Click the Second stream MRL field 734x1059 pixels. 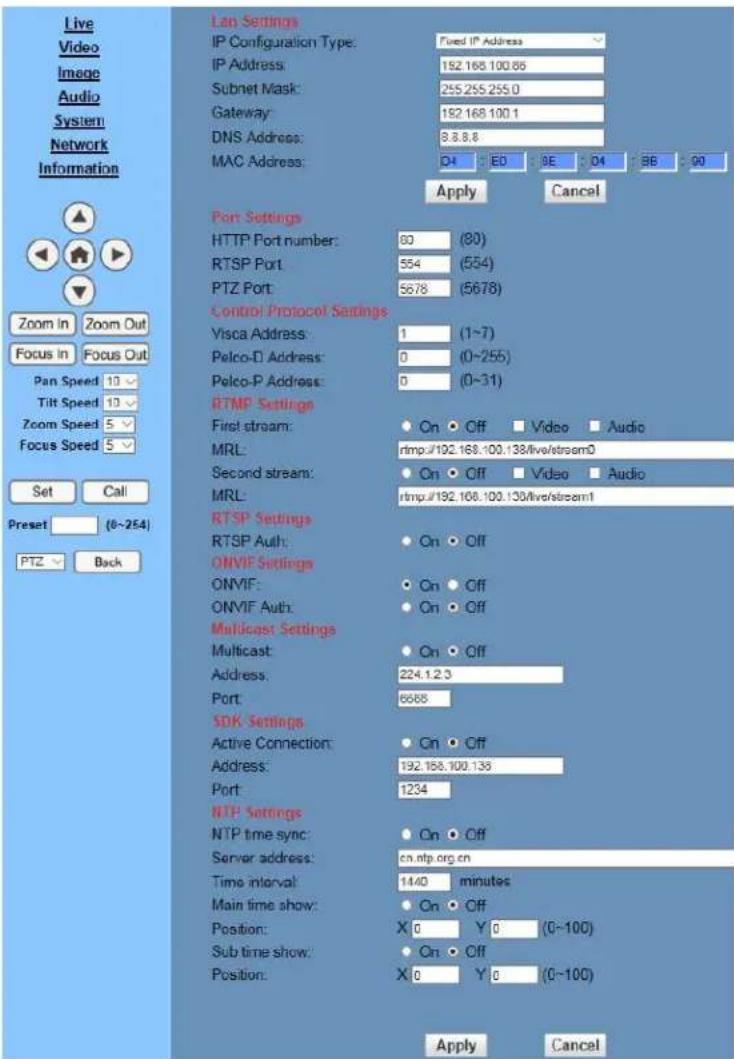[x=566, y=496]
